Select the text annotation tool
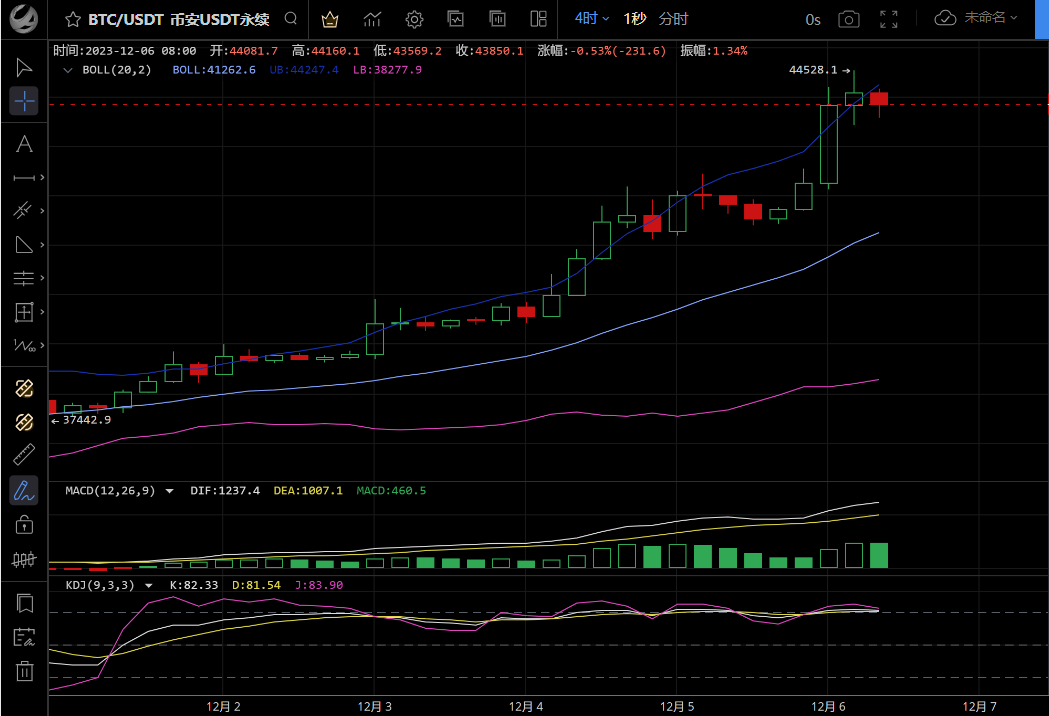 pos(24,144)
